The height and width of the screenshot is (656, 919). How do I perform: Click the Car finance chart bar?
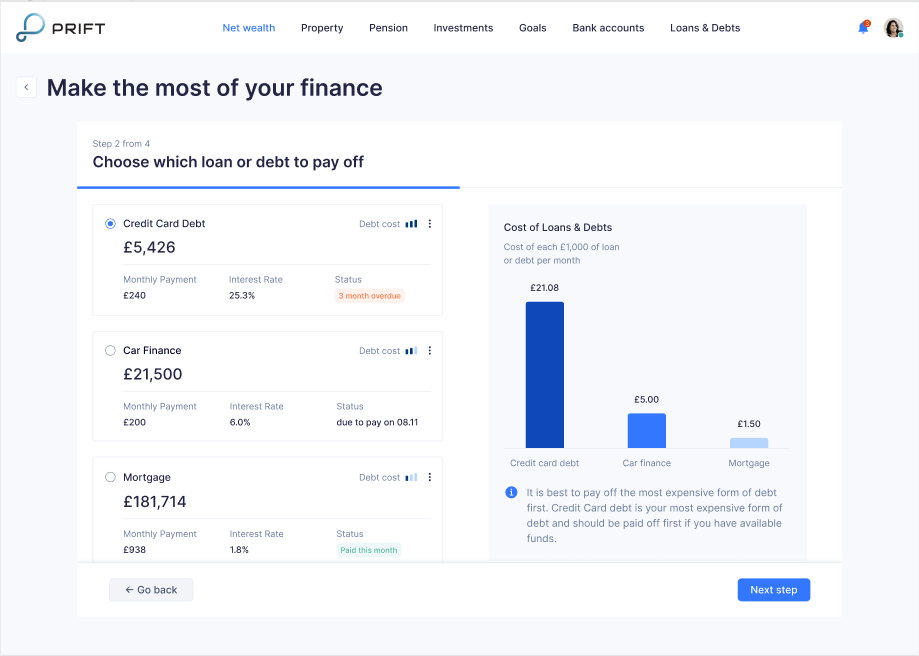tap(646, 430)
